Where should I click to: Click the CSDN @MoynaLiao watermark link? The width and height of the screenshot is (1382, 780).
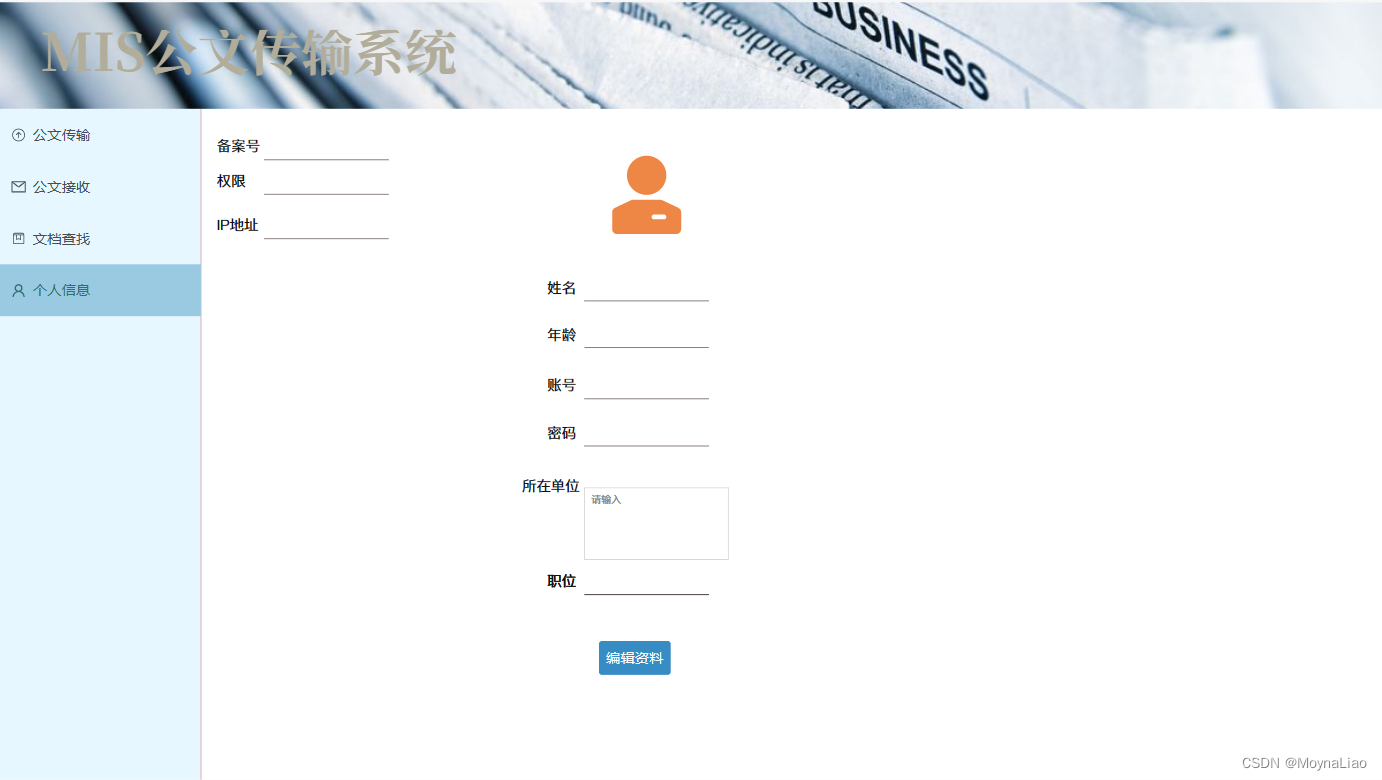1305,763
